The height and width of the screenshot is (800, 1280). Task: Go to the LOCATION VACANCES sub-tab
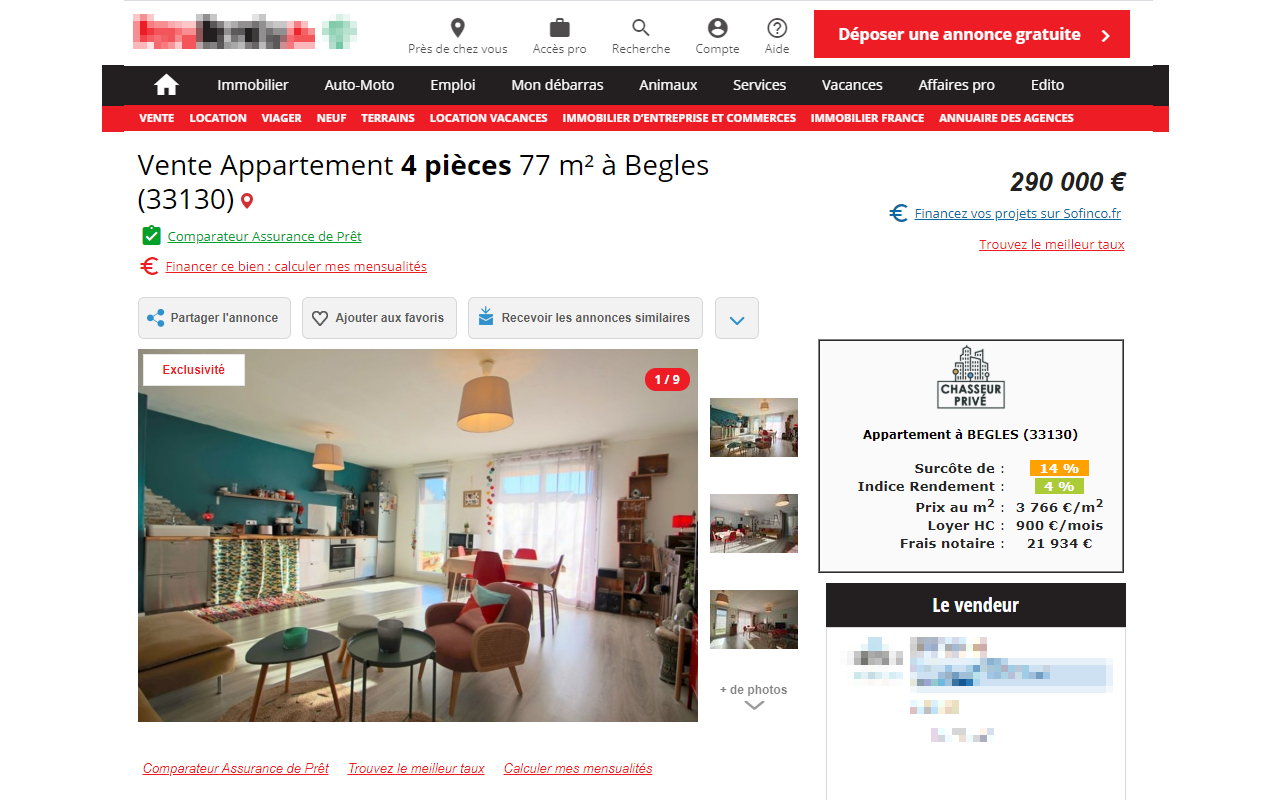tap(489, 118)
